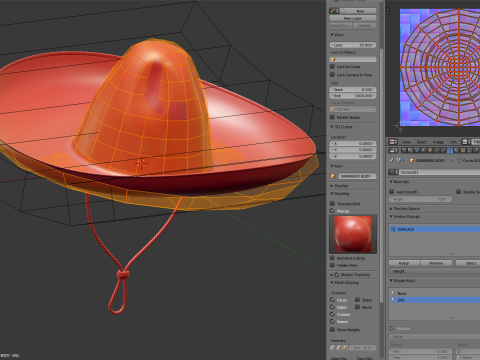Screen dimensions: 480x360
Task: Click the Assign vertex group button
Action: pos(404,263)
